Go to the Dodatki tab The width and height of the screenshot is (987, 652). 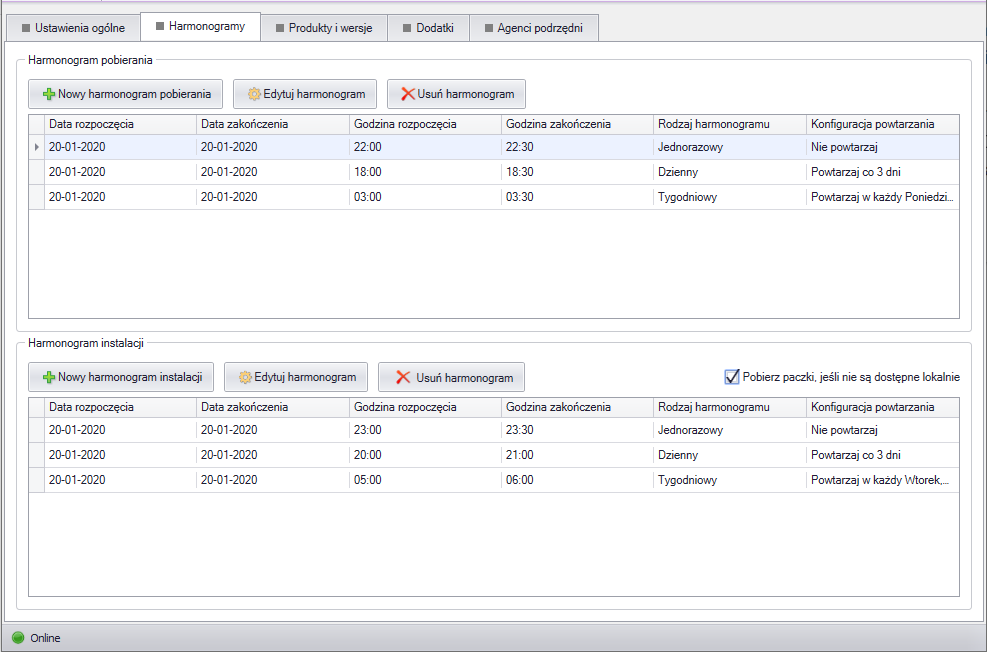[x=428, y=28]
